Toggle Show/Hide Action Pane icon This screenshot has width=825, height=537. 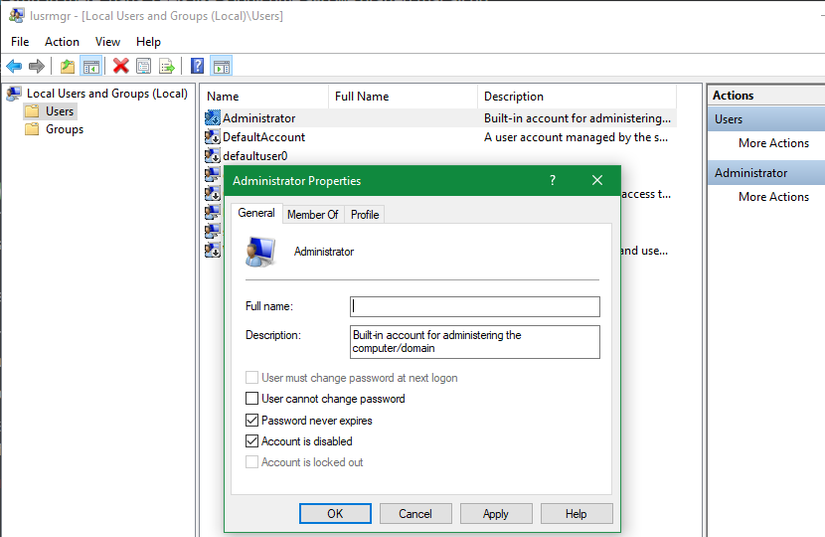click(221, 66)
